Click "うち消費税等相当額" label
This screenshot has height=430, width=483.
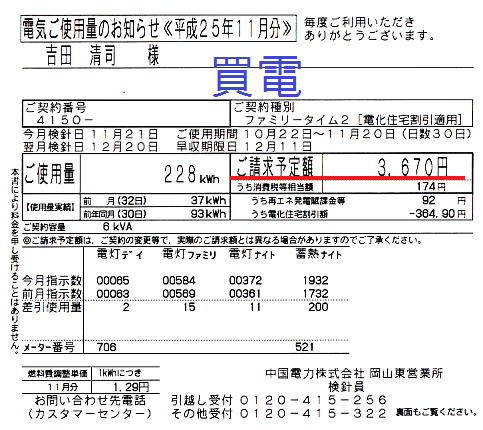coord(275,187)
